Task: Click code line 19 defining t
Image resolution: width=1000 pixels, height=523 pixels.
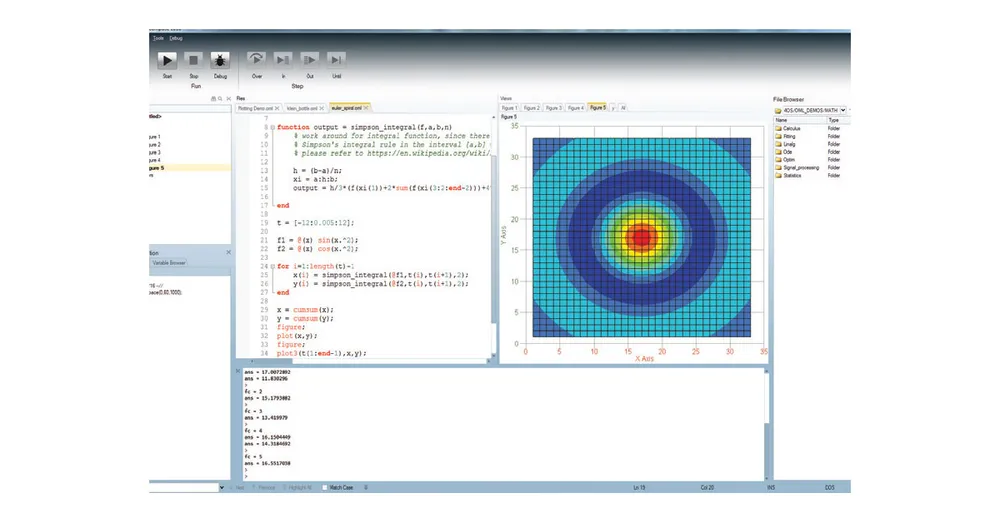Action: (316, 223)
